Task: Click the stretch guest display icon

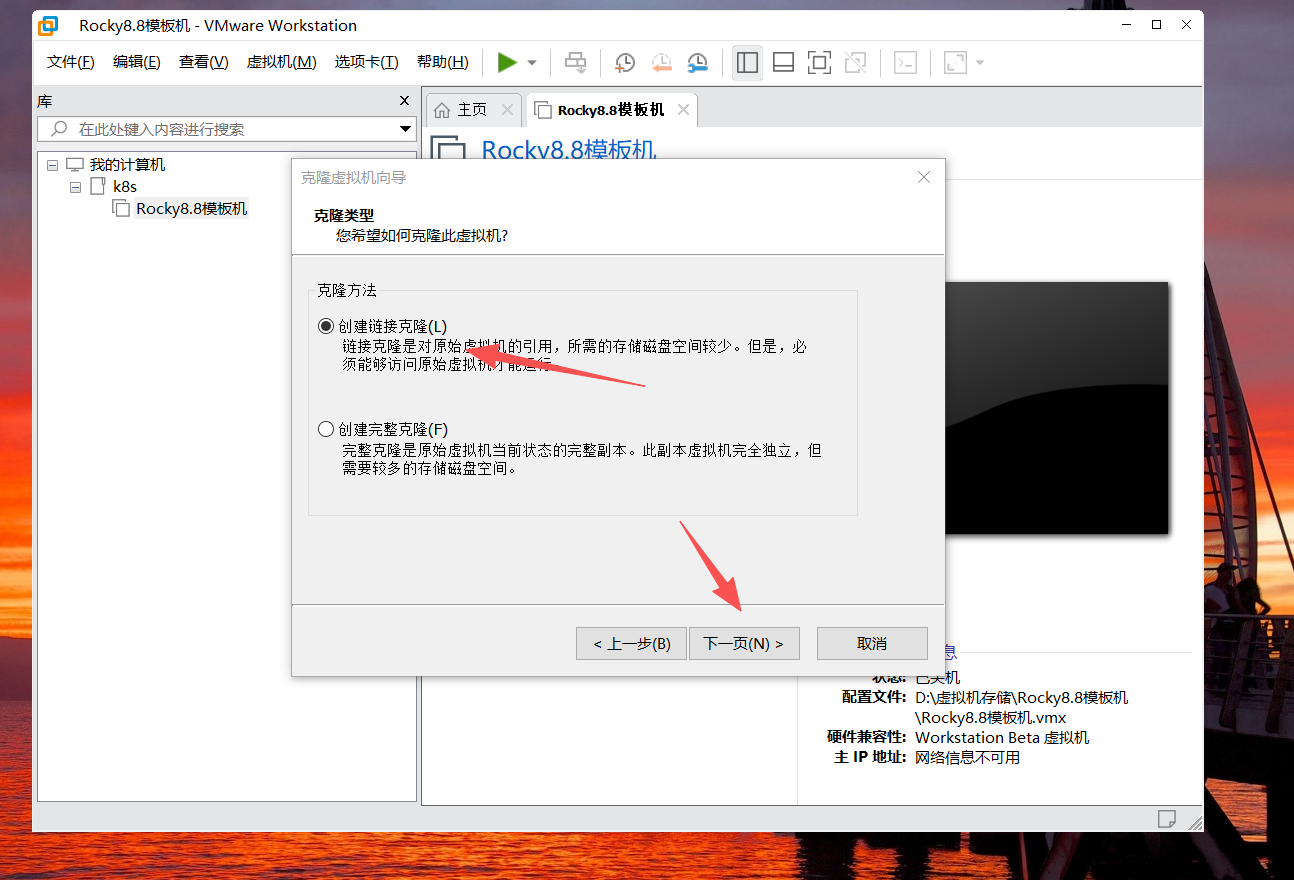Action: 955,62
